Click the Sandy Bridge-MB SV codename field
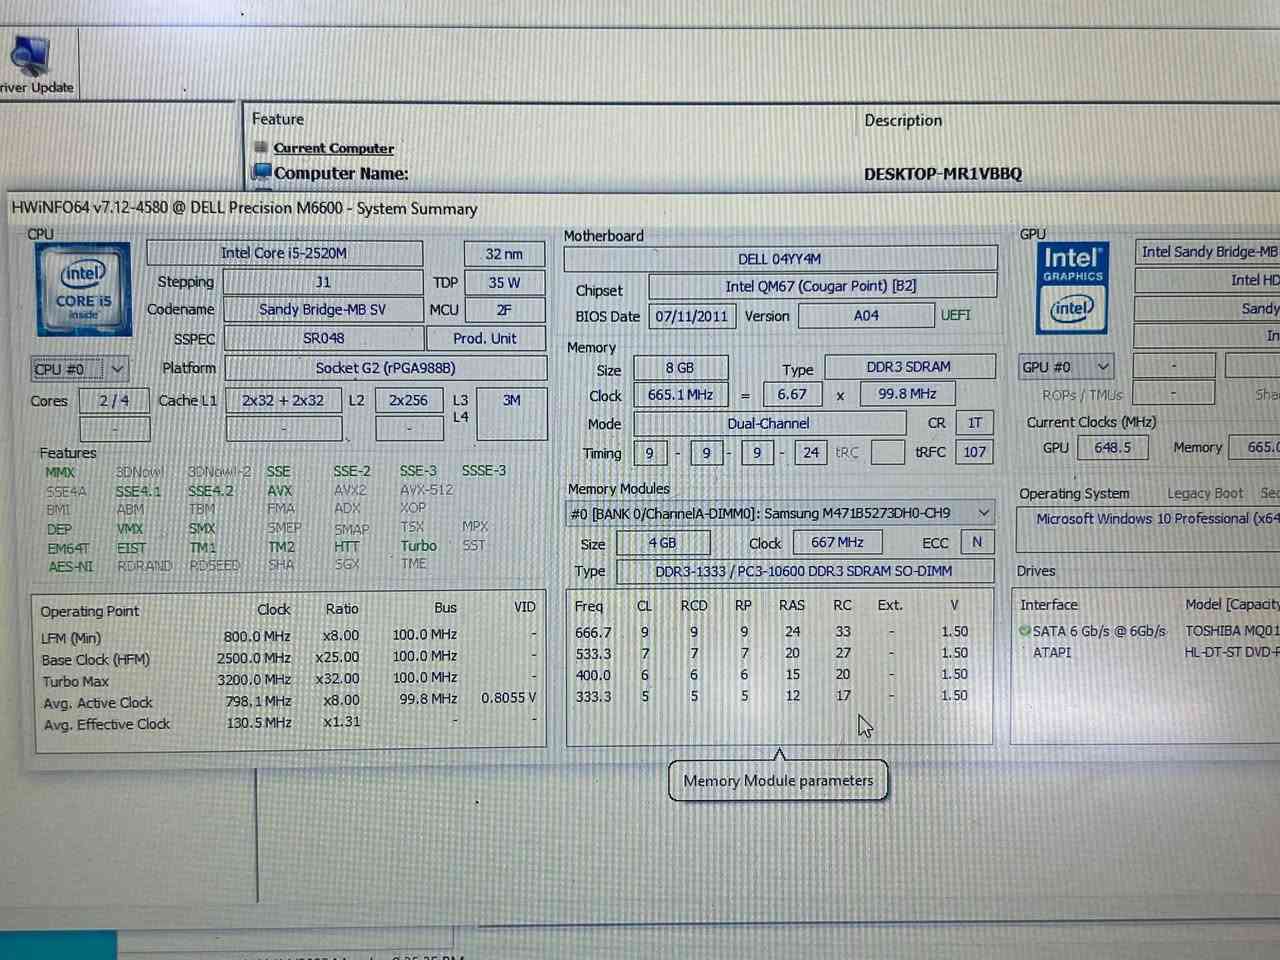 point(323,309)
